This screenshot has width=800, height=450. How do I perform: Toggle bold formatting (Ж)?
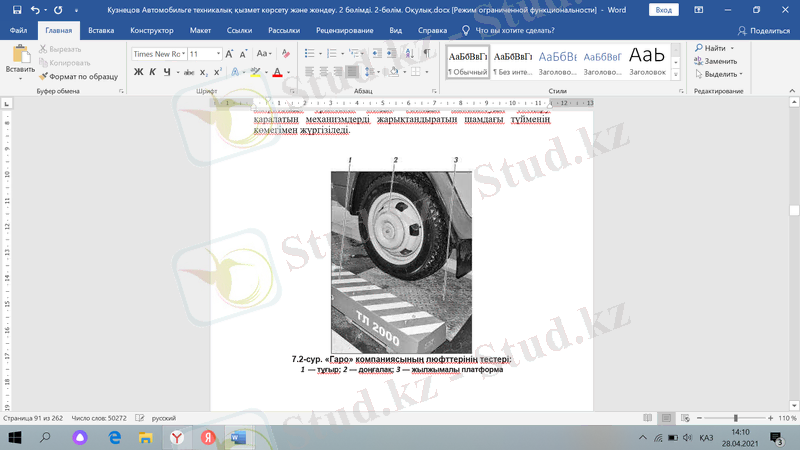pos(139,72)
